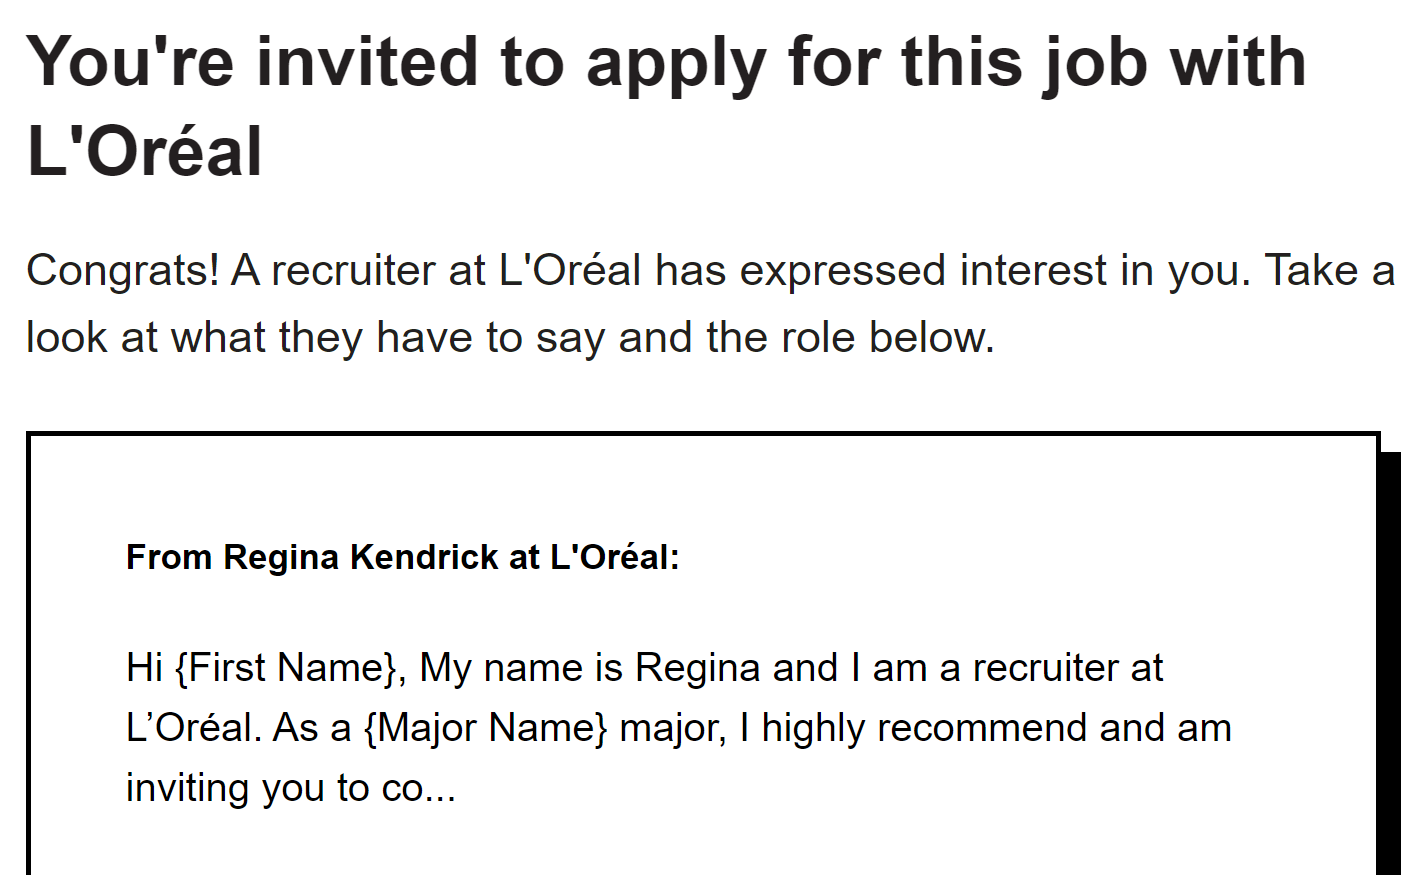Click "L'Oréal" in the Congrats intro sentence

tap(570, 271)
